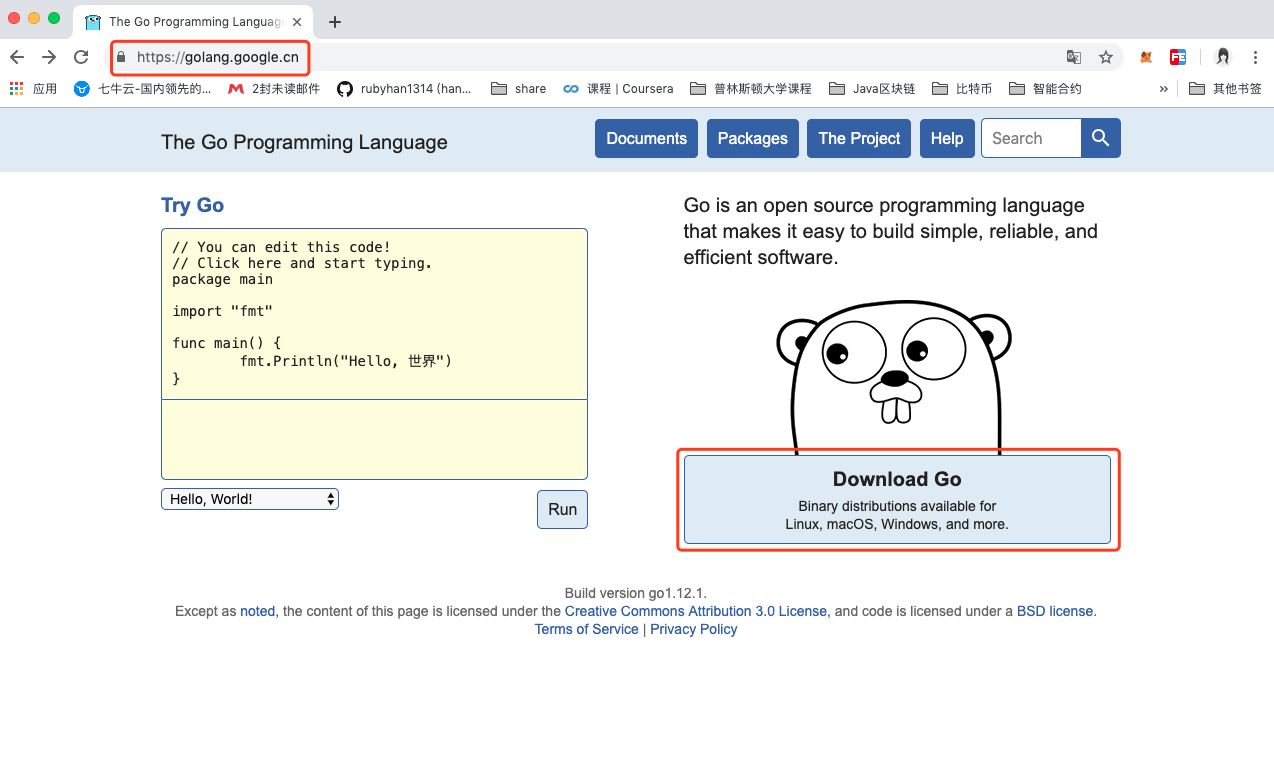Bookmark this page with the star icon
The height and width of the screenshot is (773, 1274).
click(x=1105, y=57)
